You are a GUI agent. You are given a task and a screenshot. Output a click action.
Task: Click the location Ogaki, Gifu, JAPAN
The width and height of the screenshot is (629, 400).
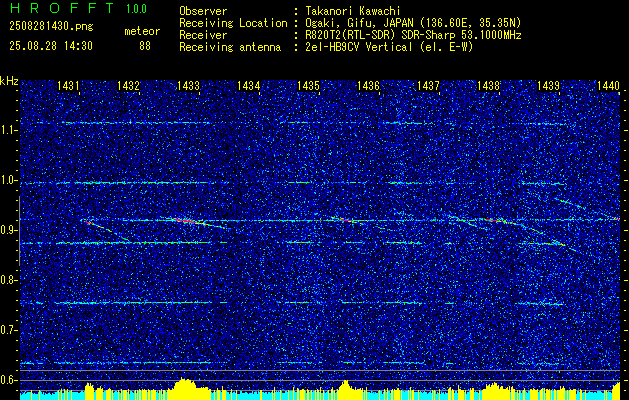pos(360,23)
